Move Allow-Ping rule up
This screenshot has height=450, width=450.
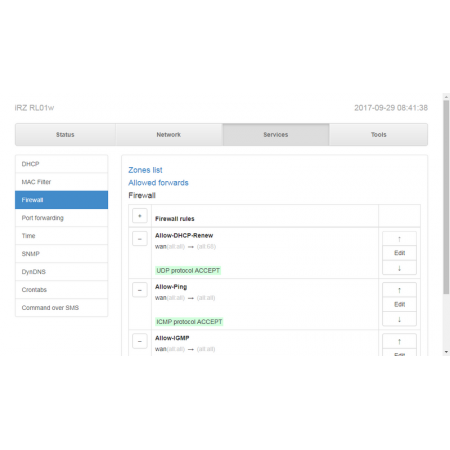(x=399, y=290)
